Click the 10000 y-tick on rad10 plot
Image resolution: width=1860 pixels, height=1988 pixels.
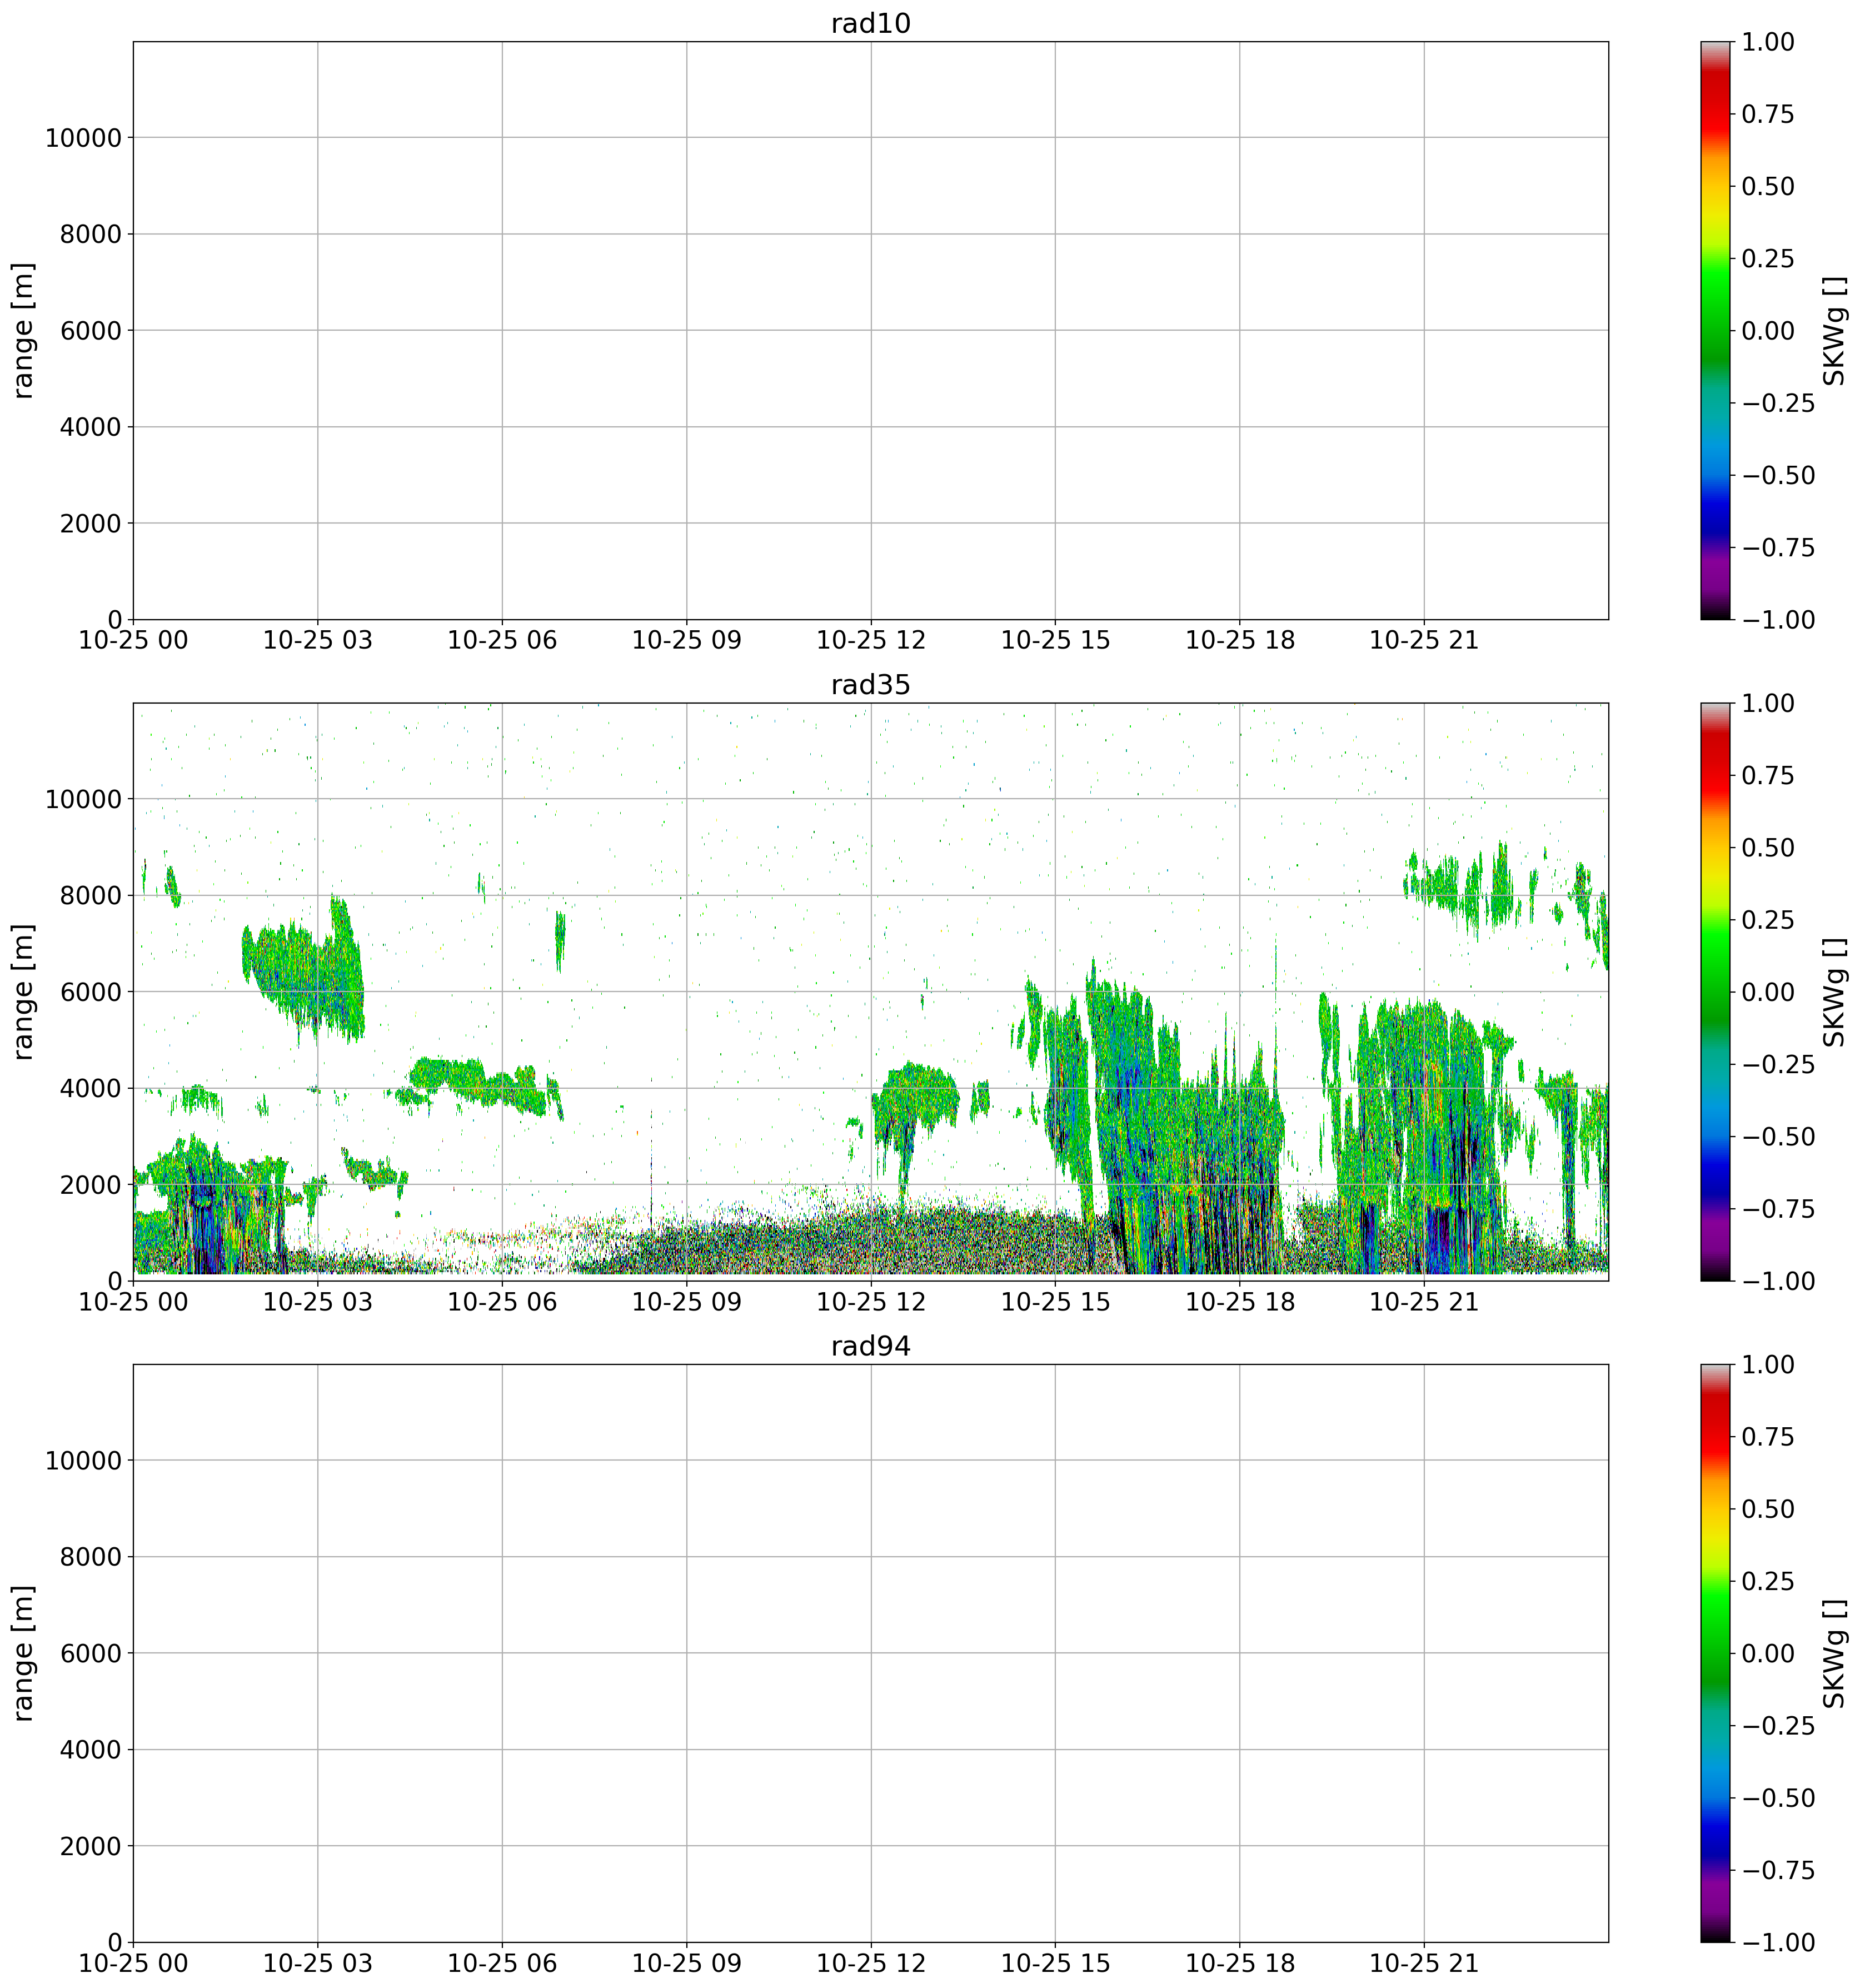pos(83,138)
